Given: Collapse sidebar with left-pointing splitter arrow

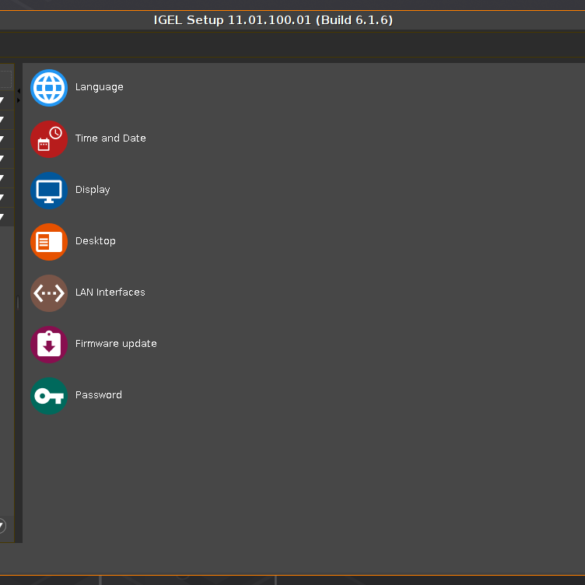Looking at the screenshot, I should (x=18, y=91).
